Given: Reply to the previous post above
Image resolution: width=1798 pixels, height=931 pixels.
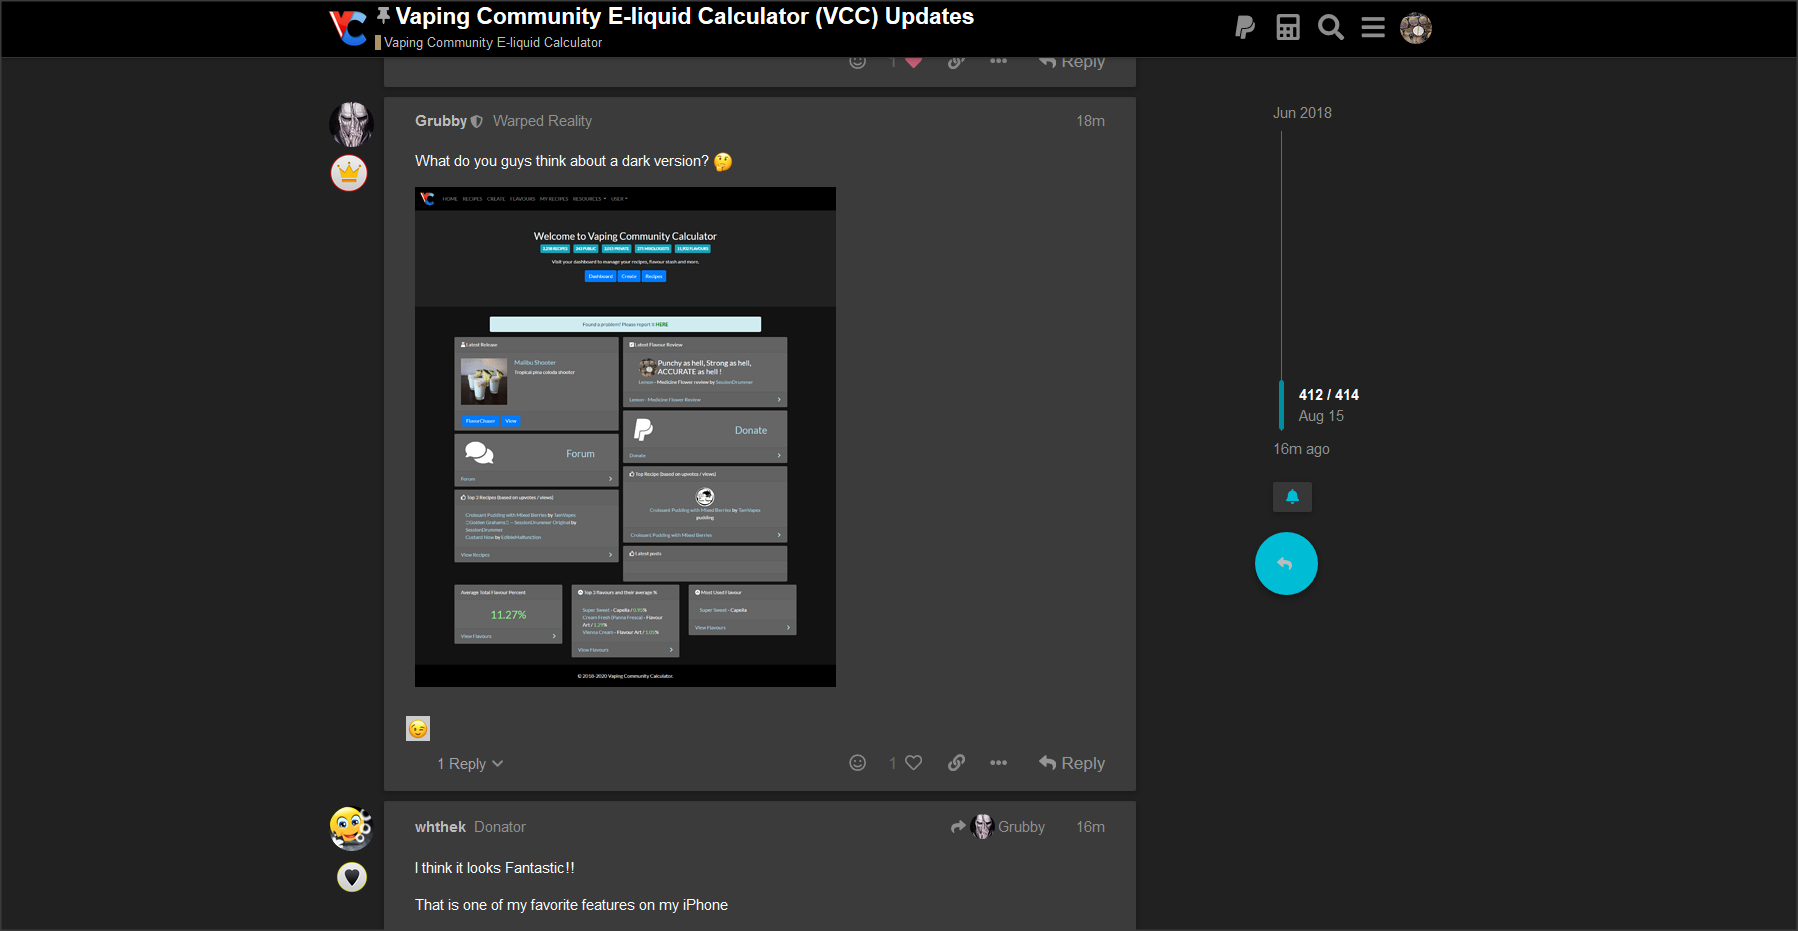Looking at the screenshot, I should tap(1072, 63).
